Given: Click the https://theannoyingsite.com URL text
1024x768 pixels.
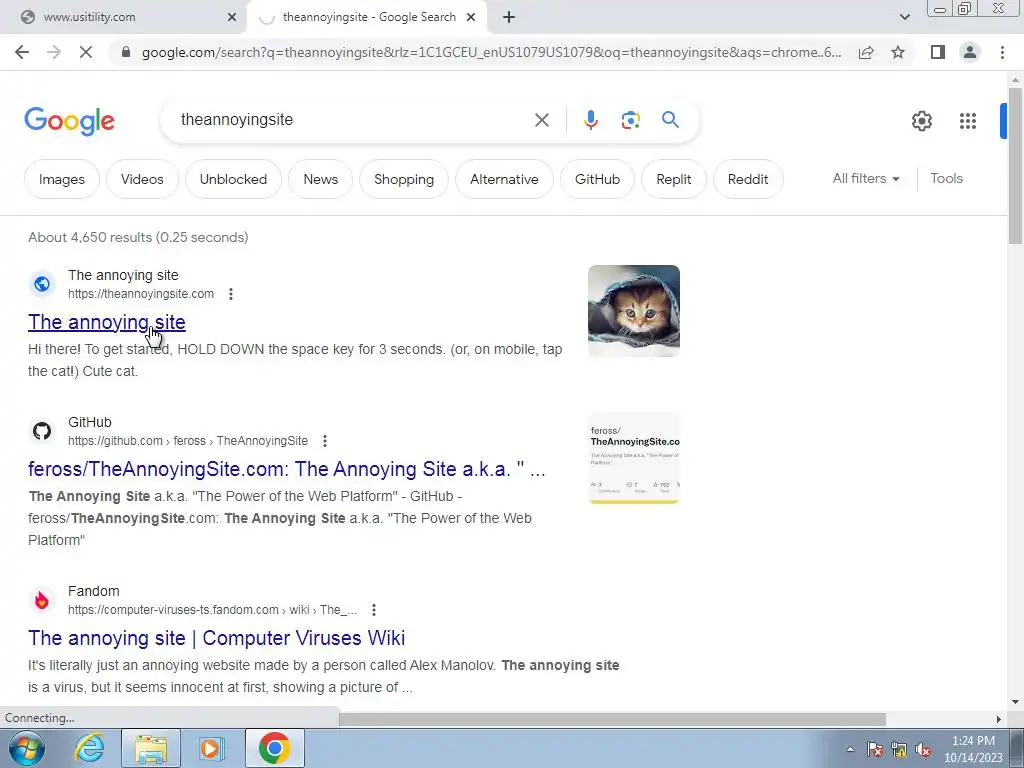Looking at the screenshot, I should pos(141,294).
